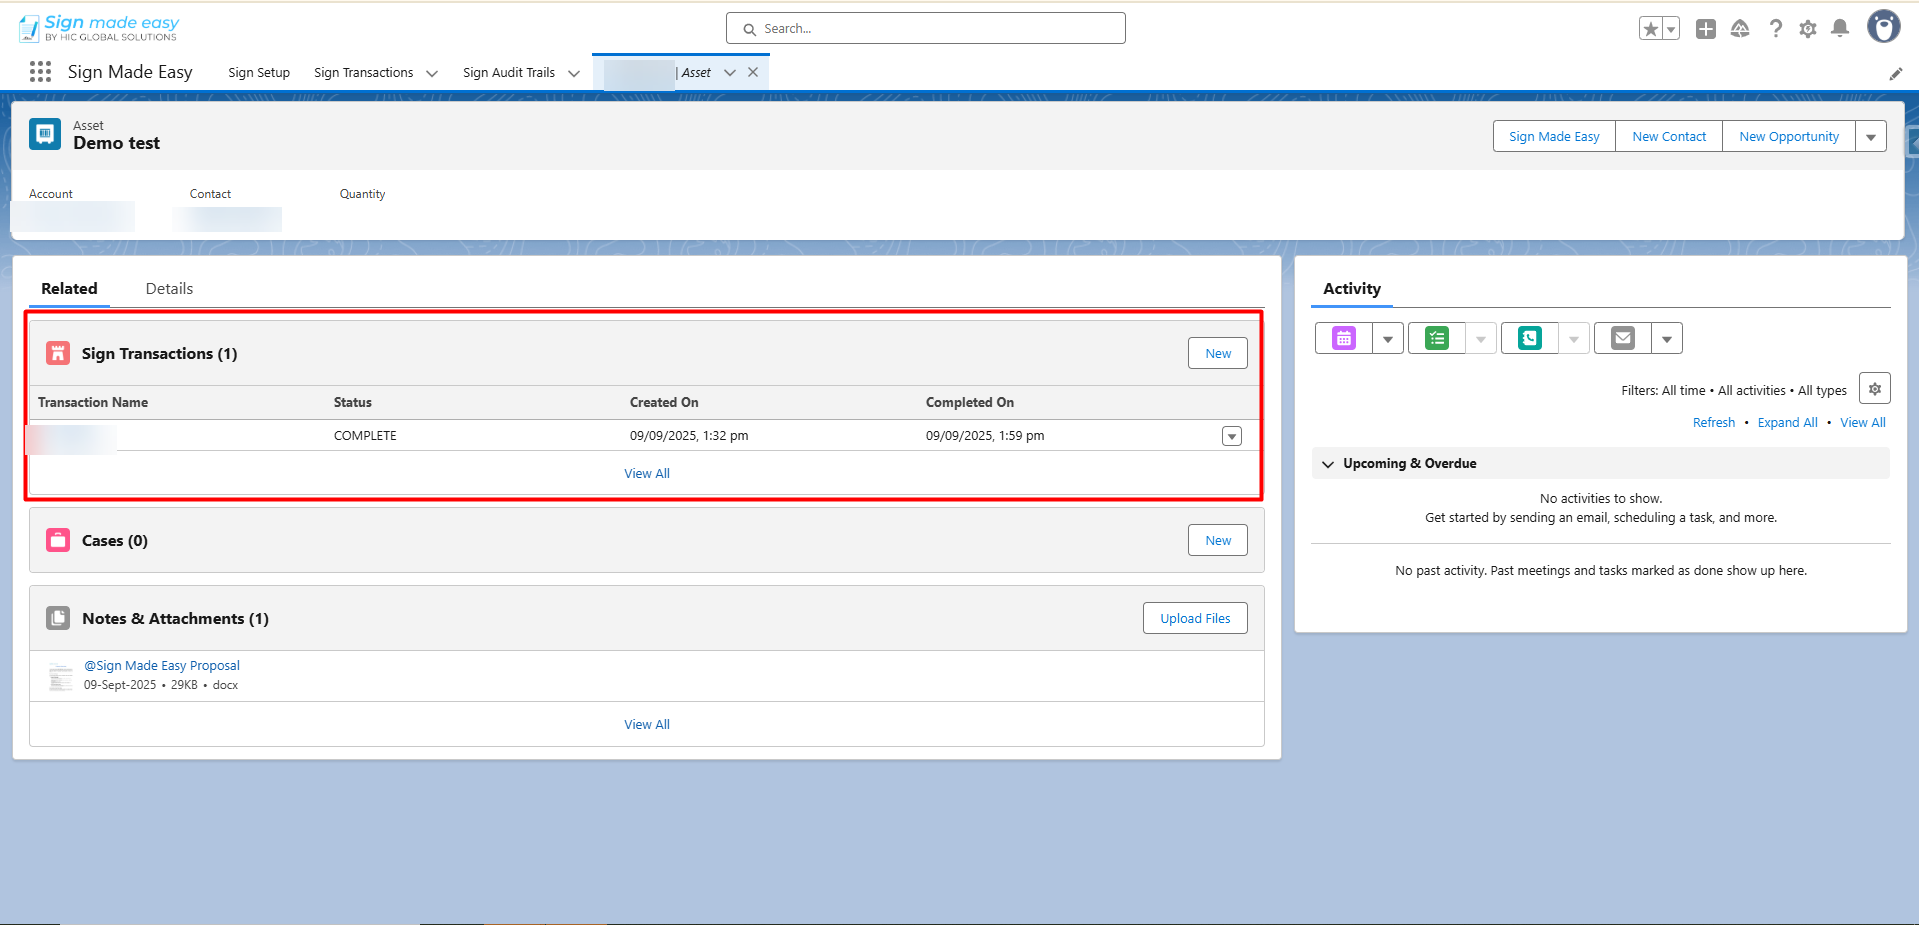Click View All in Activity panel
The width and height of the screenshot is (1919, 925).
1863,422
